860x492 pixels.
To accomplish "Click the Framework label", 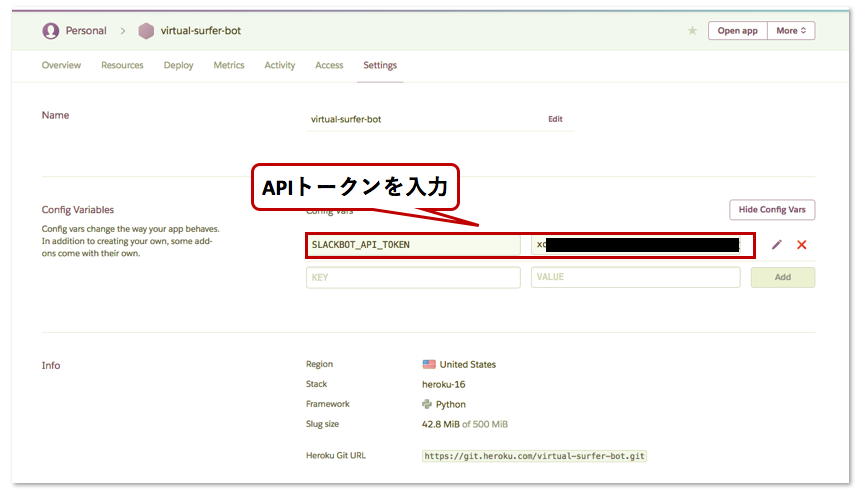I will tap(327, 404).
